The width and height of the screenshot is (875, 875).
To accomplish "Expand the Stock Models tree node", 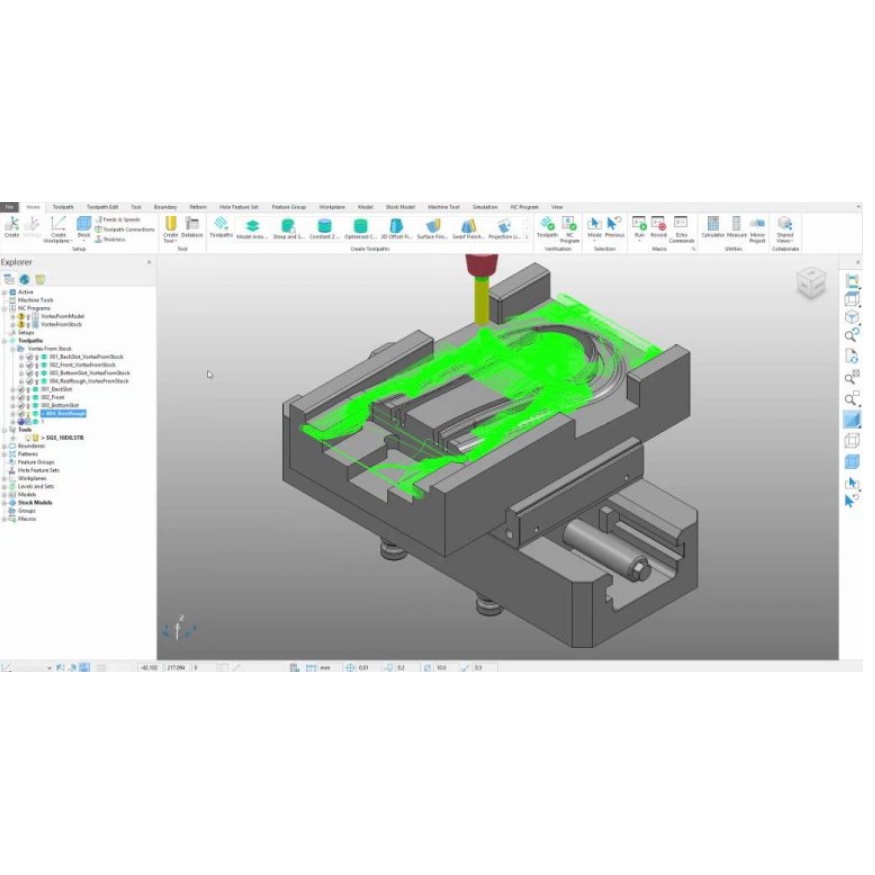I will click(x=5, y=502).
